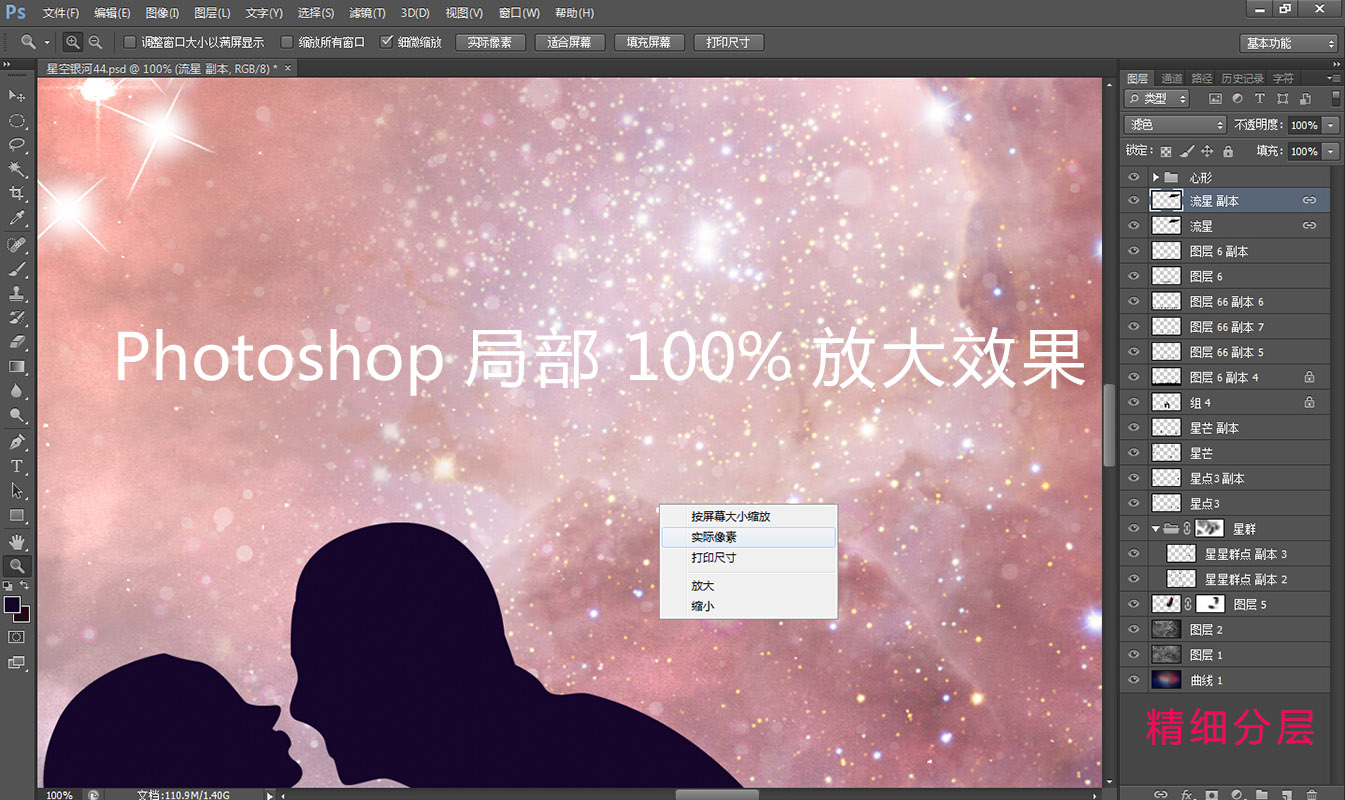1345x800 pixels.
Task: Click the 适合屏幕 button
Action: click(570, 42)
